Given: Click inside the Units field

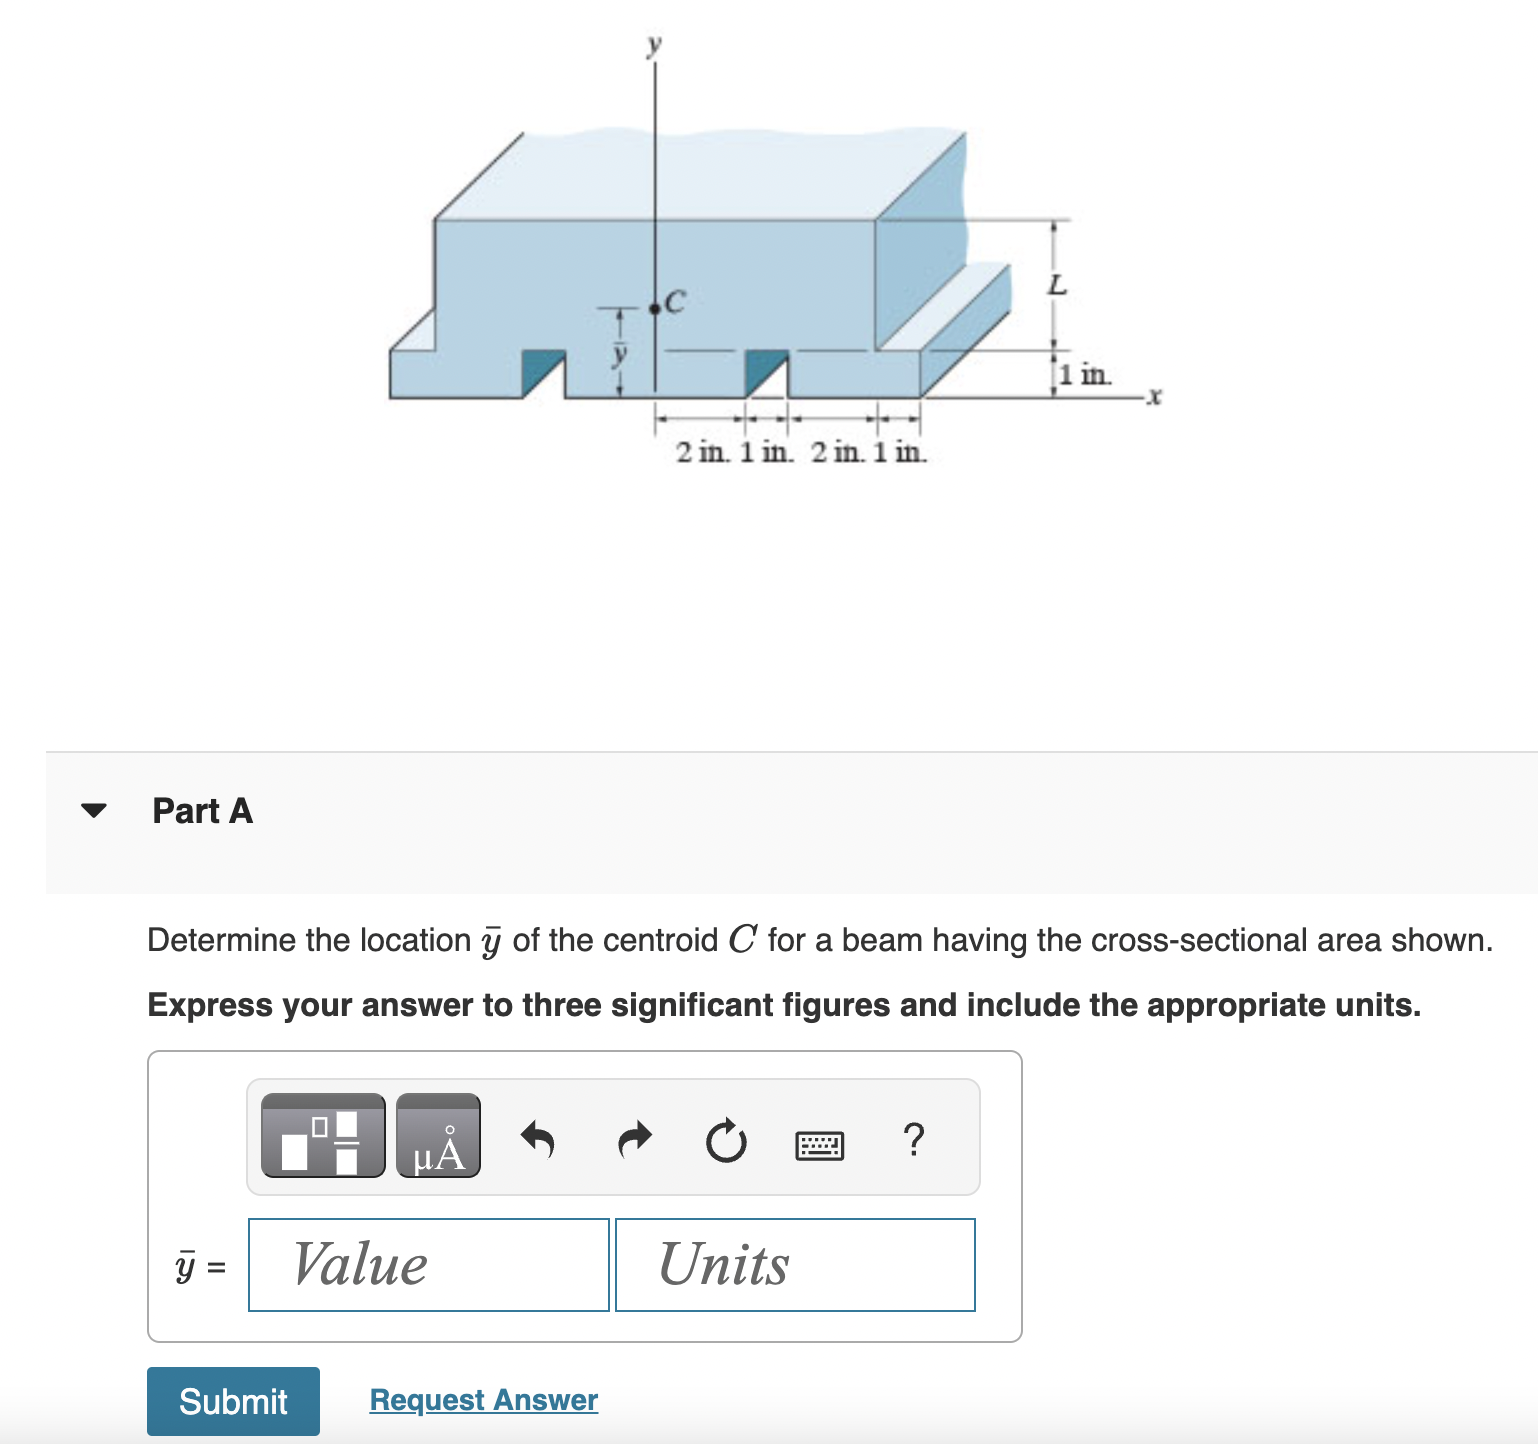Looking at the screenshot, I should click(x=794, y=1264).
